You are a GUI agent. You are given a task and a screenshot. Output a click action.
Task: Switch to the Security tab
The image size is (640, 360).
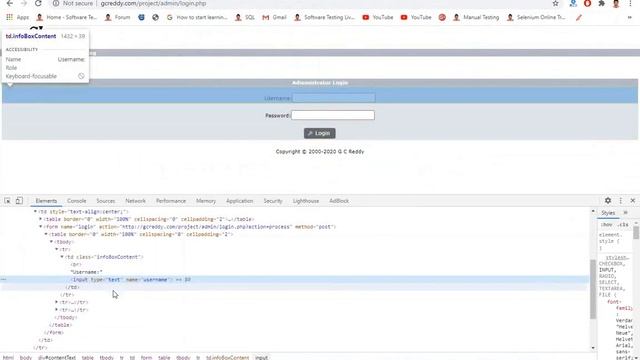[273, 201]
